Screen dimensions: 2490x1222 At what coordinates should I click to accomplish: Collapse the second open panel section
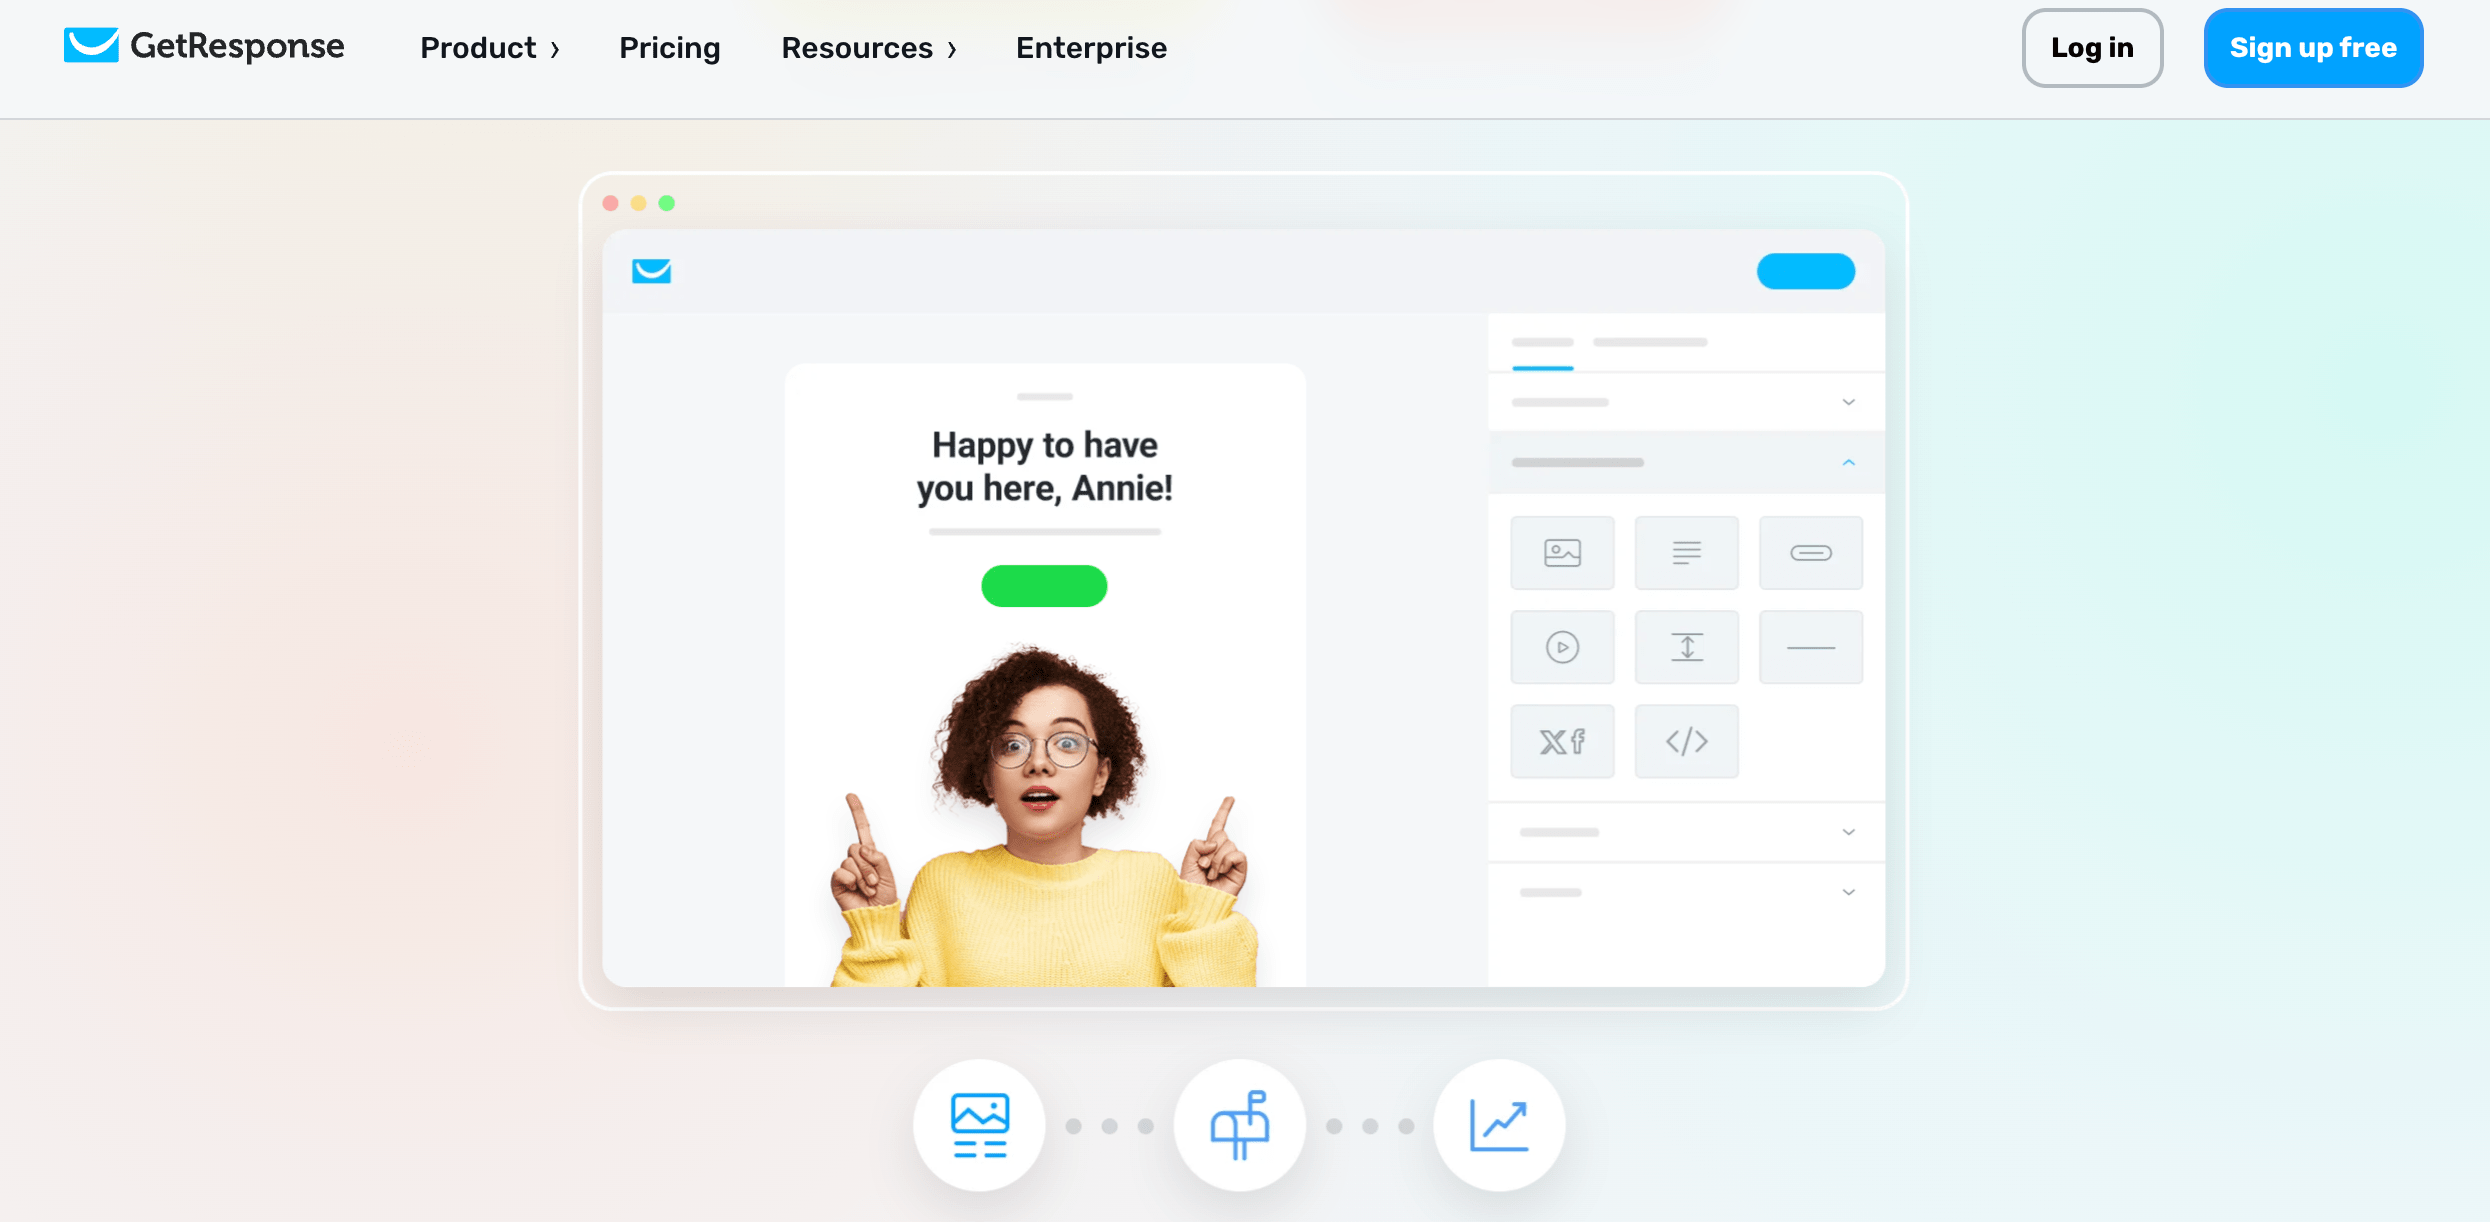coord(1847,462)
